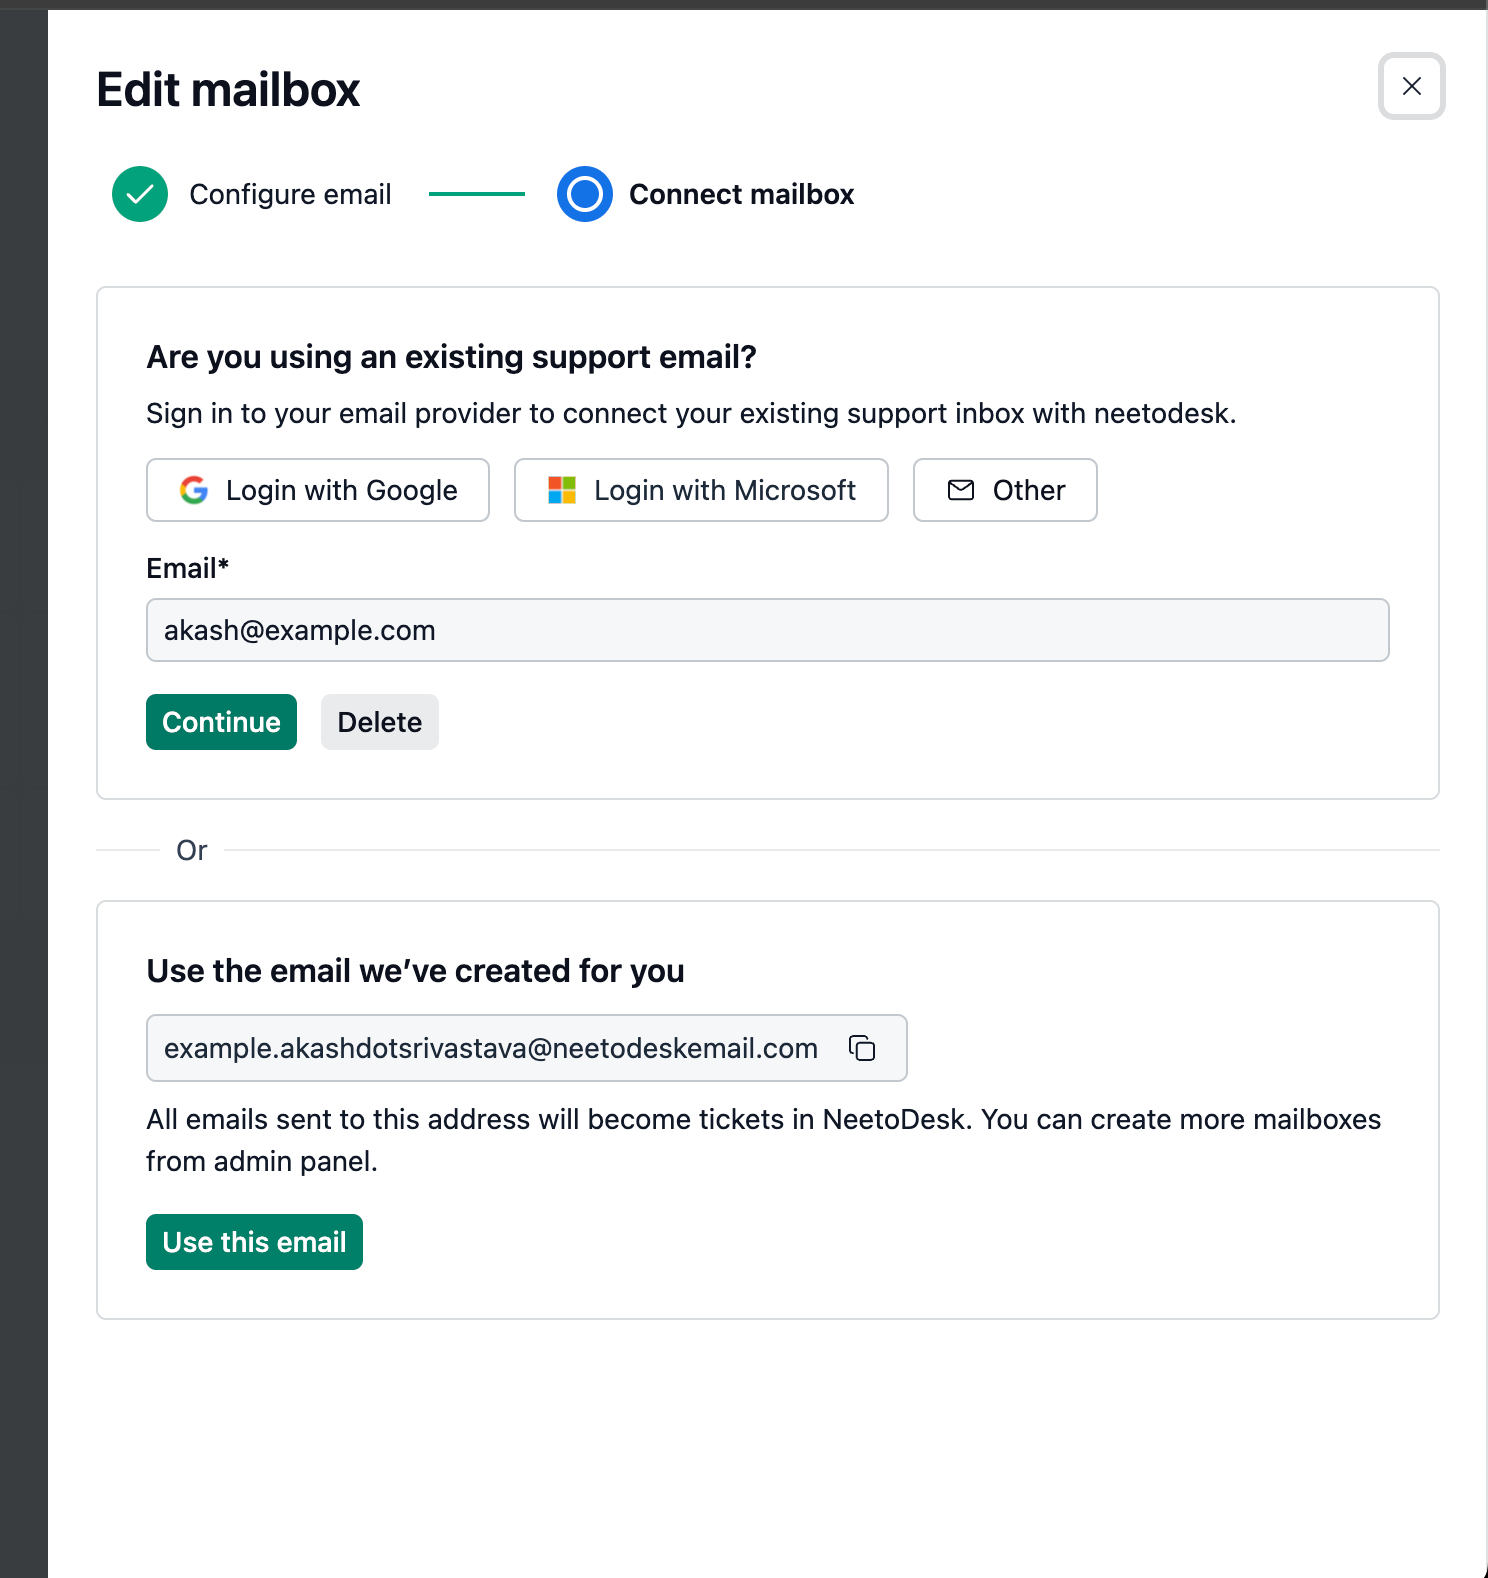Click the Email* field label

coord(188,568)
